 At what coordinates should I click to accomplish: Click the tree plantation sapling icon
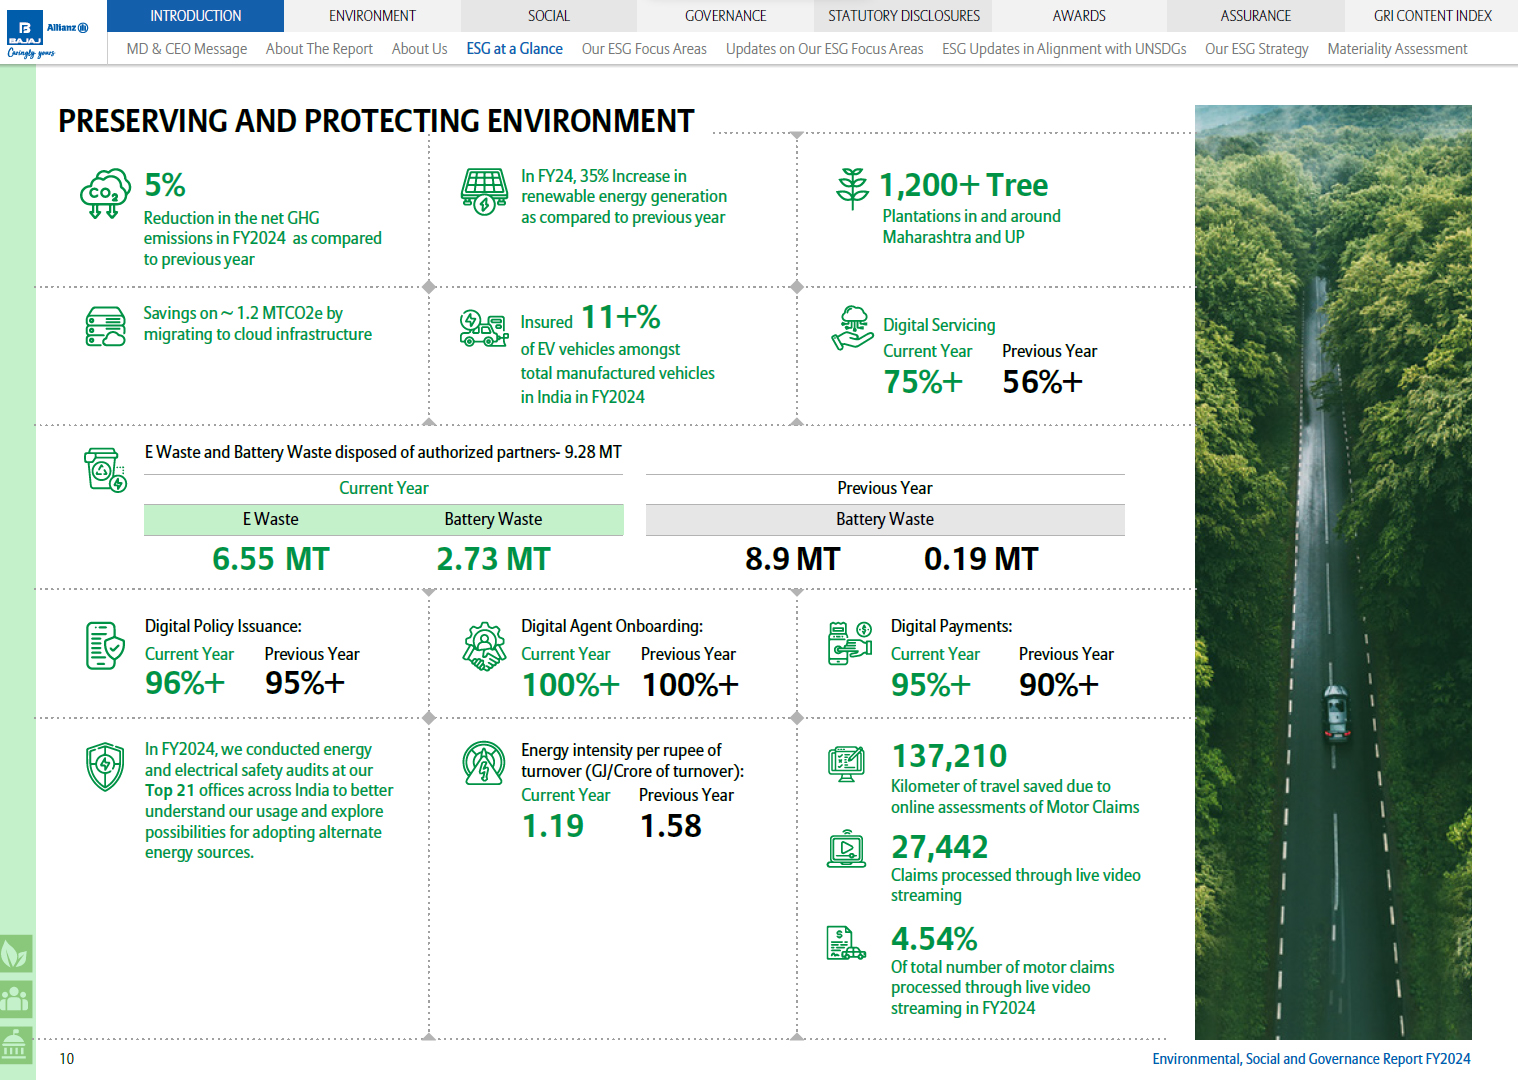[x=852, y=188]
